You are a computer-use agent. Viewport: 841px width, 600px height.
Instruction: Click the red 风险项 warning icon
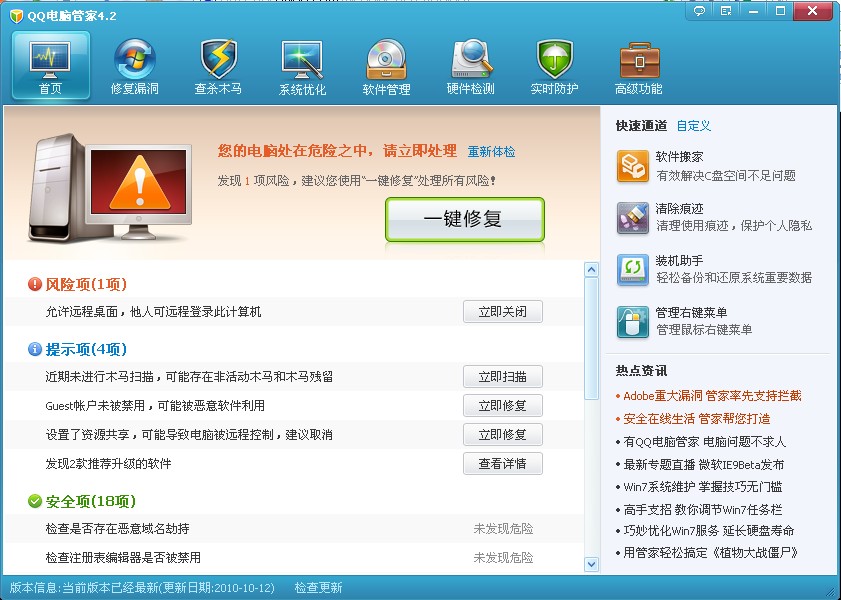pyautogui.click(x=35, y=284)
